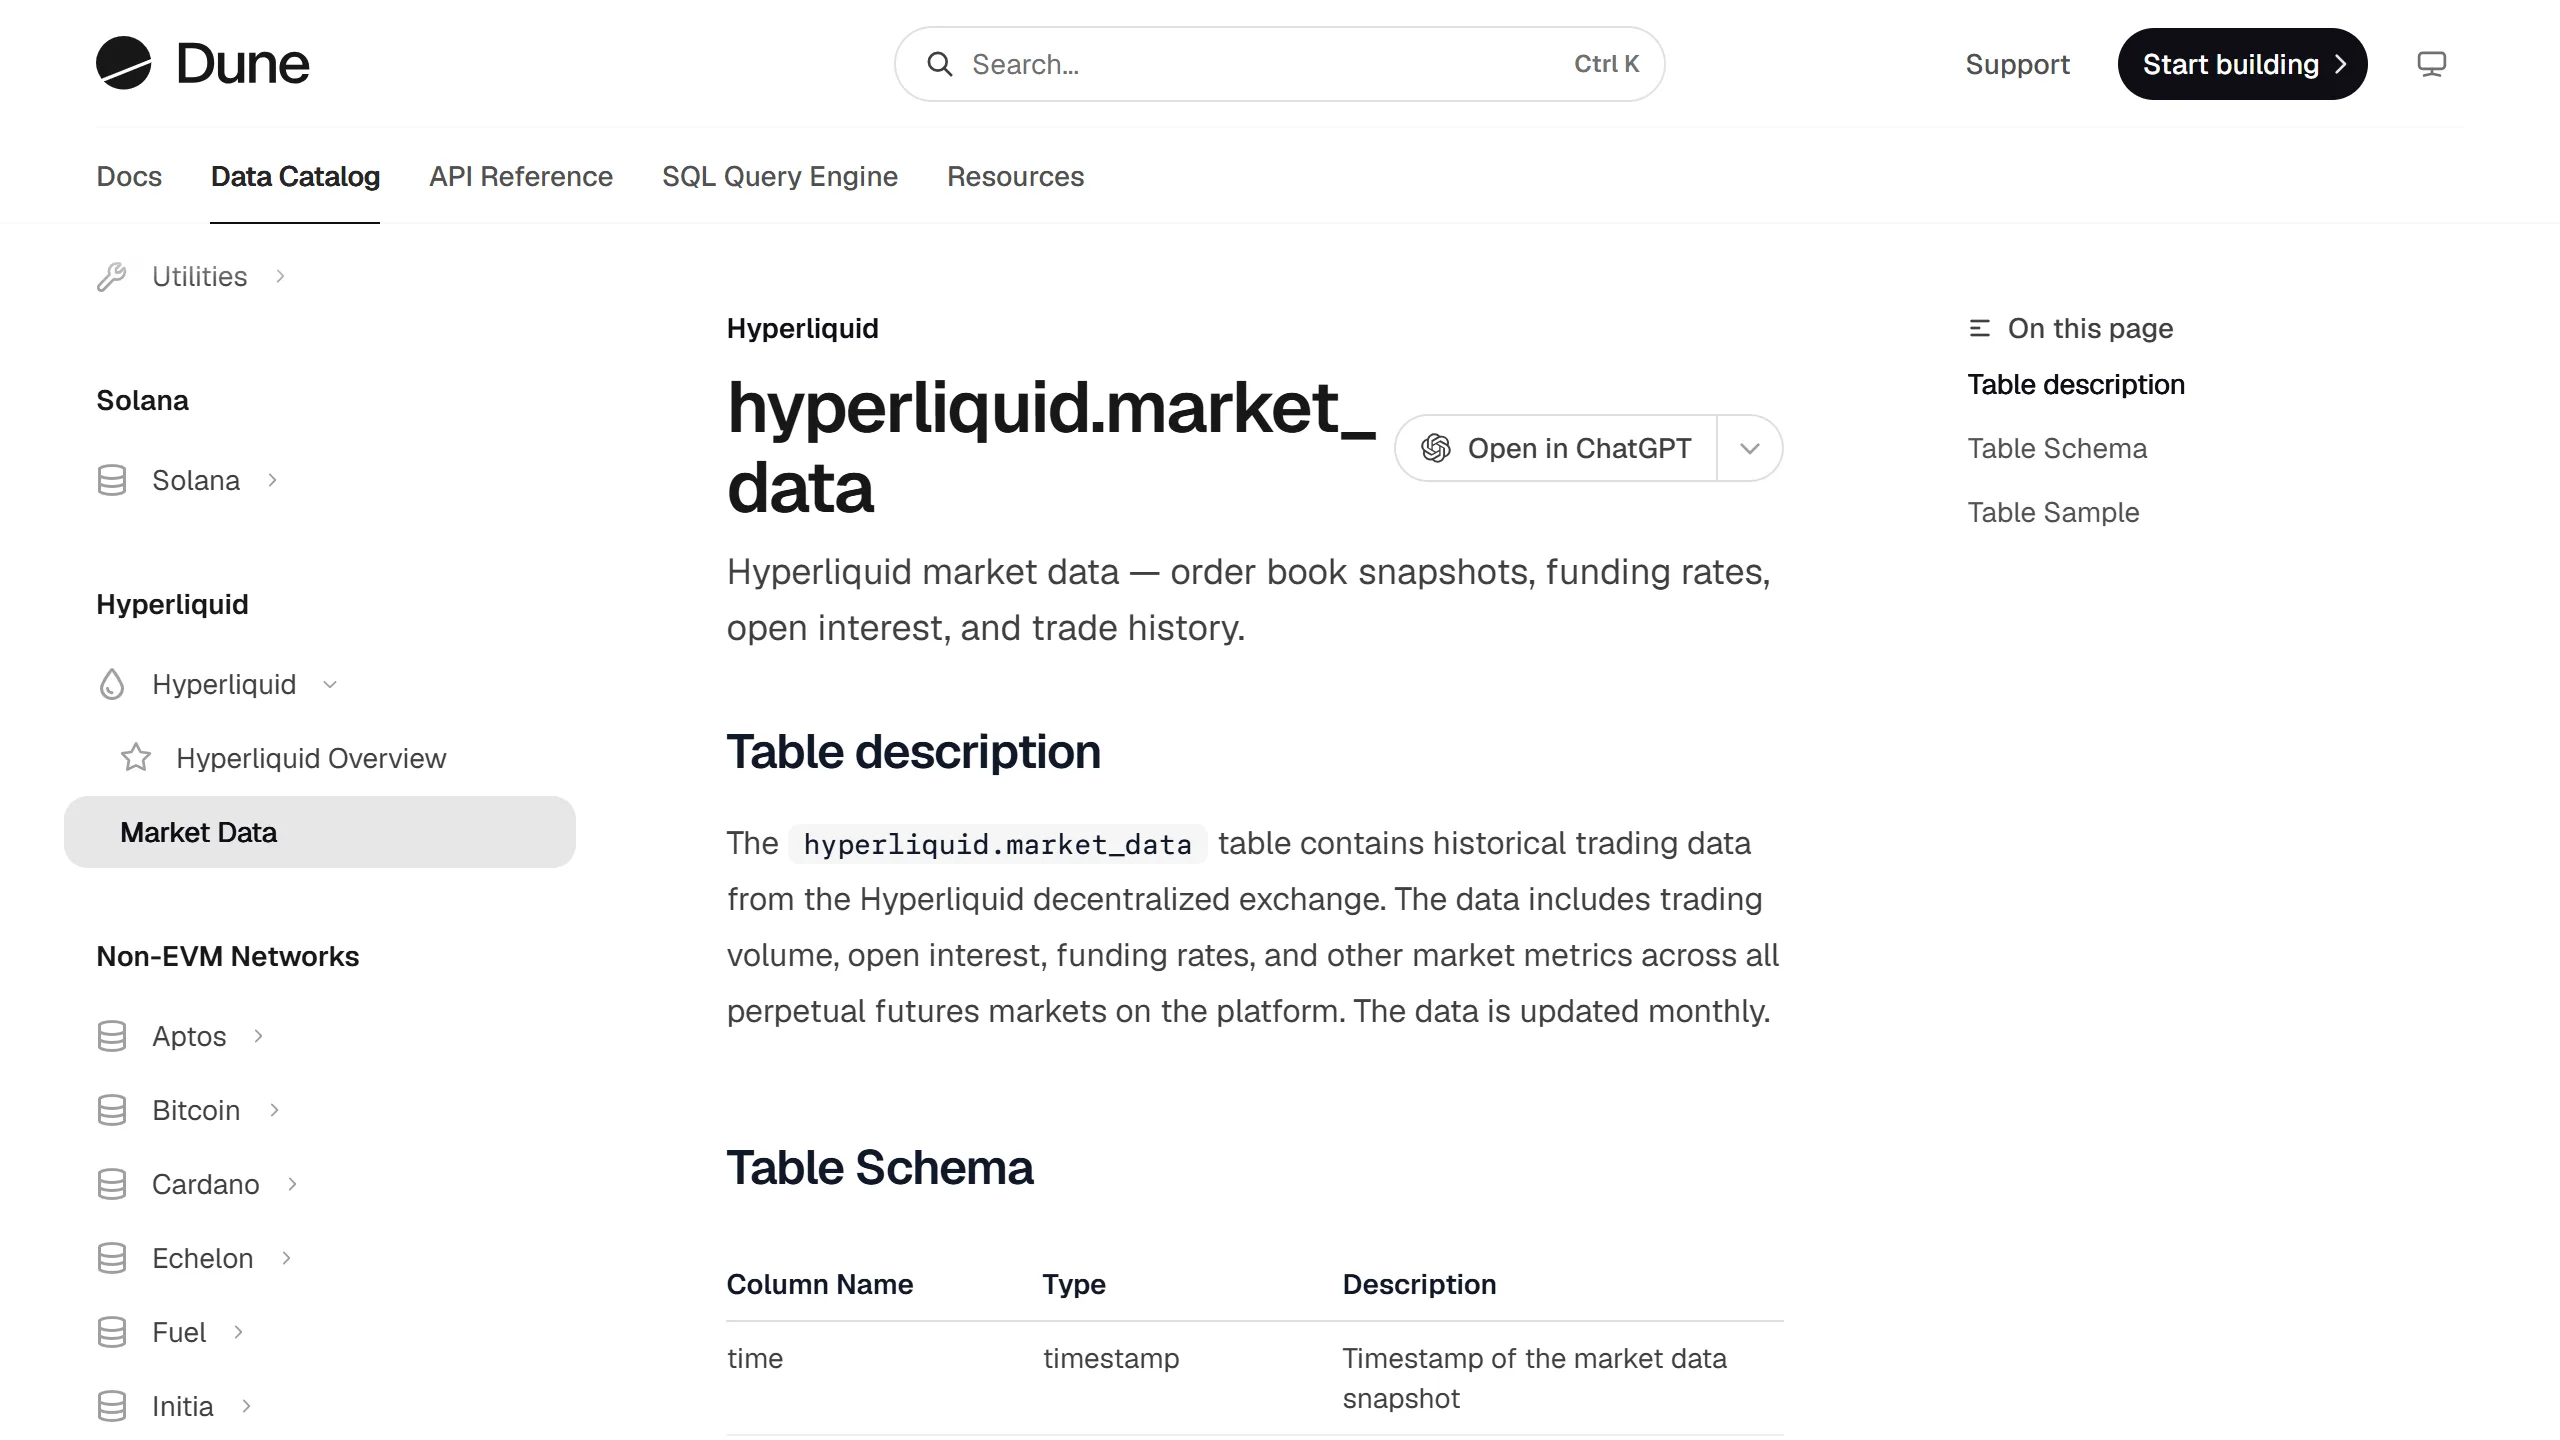Click the Support link

coord(2017,64)
